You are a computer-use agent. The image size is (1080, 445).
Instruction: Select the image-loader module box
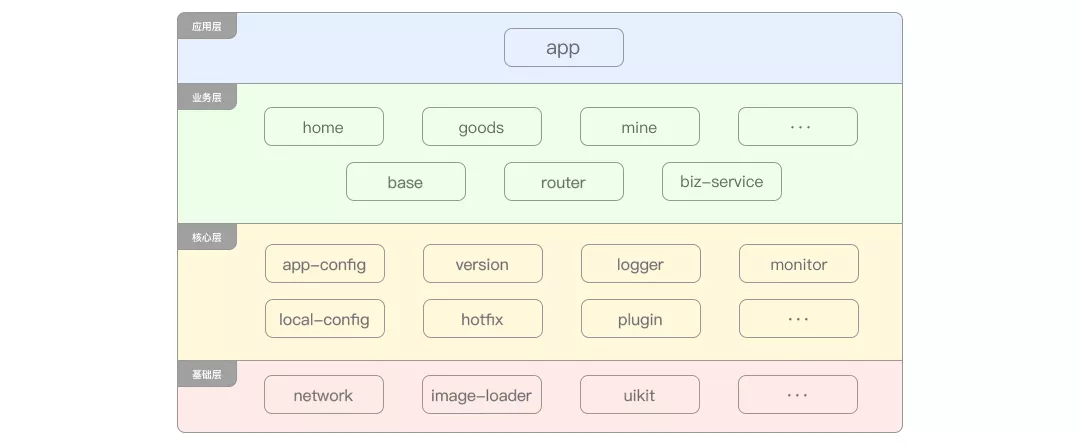[481, 395]
